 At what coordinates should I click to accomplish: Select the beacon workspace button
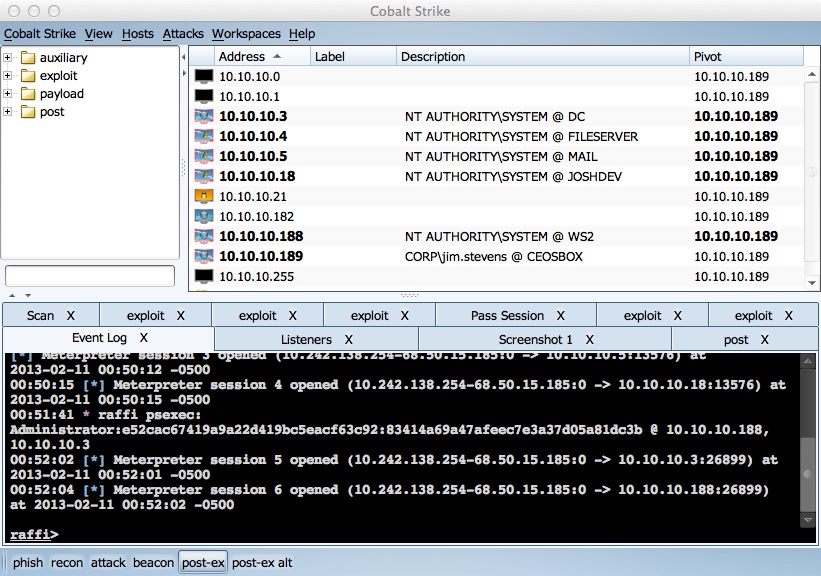point(153,563)
